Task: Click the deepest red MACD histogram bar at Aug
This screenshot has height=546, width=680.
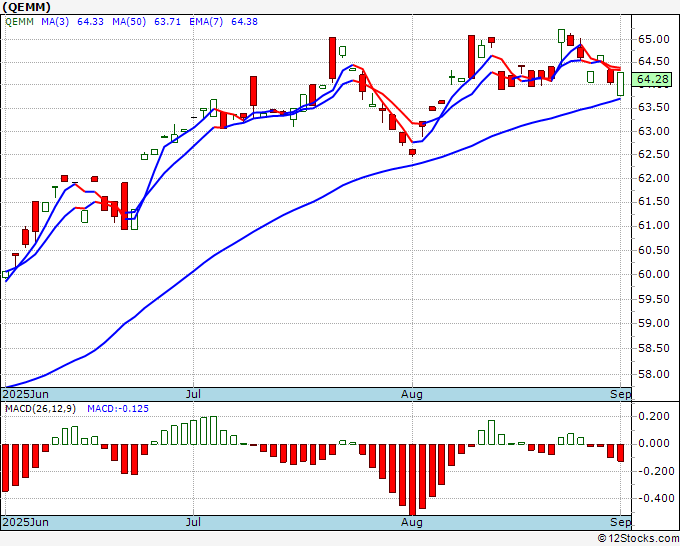Action: point(412,480)
